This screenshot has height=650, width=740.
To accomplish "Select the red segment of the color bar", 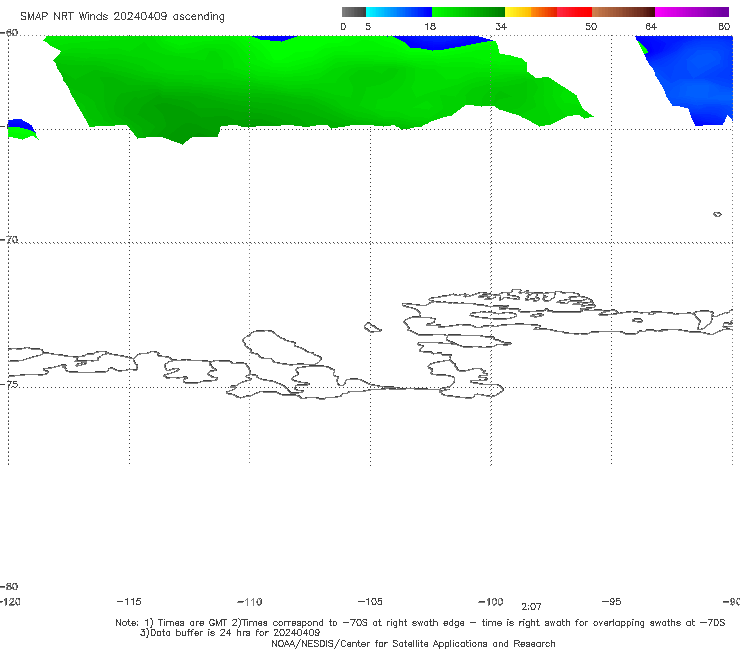I will point(575,12).
